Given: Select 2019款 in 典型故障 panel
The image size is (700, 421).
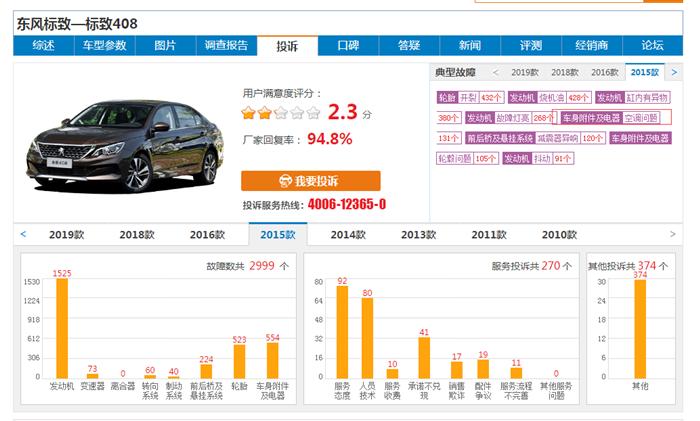Looking at the screenshot, I should [525, 72].
